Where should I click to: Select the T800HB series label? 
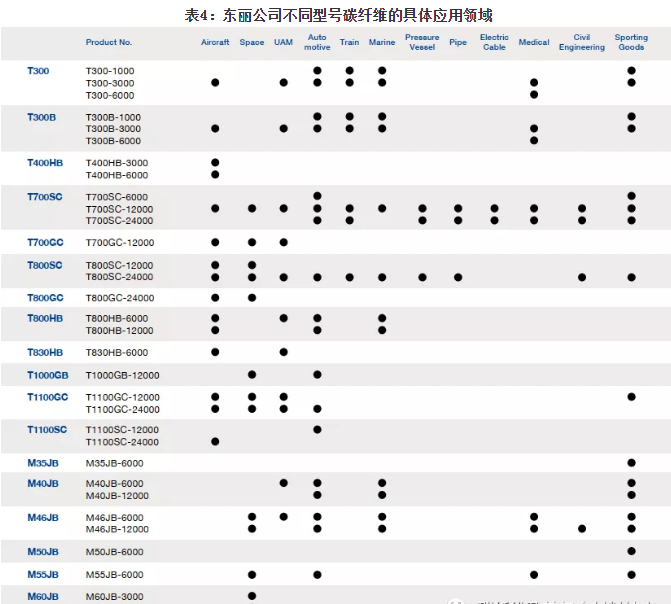click(x=45, y=318)
